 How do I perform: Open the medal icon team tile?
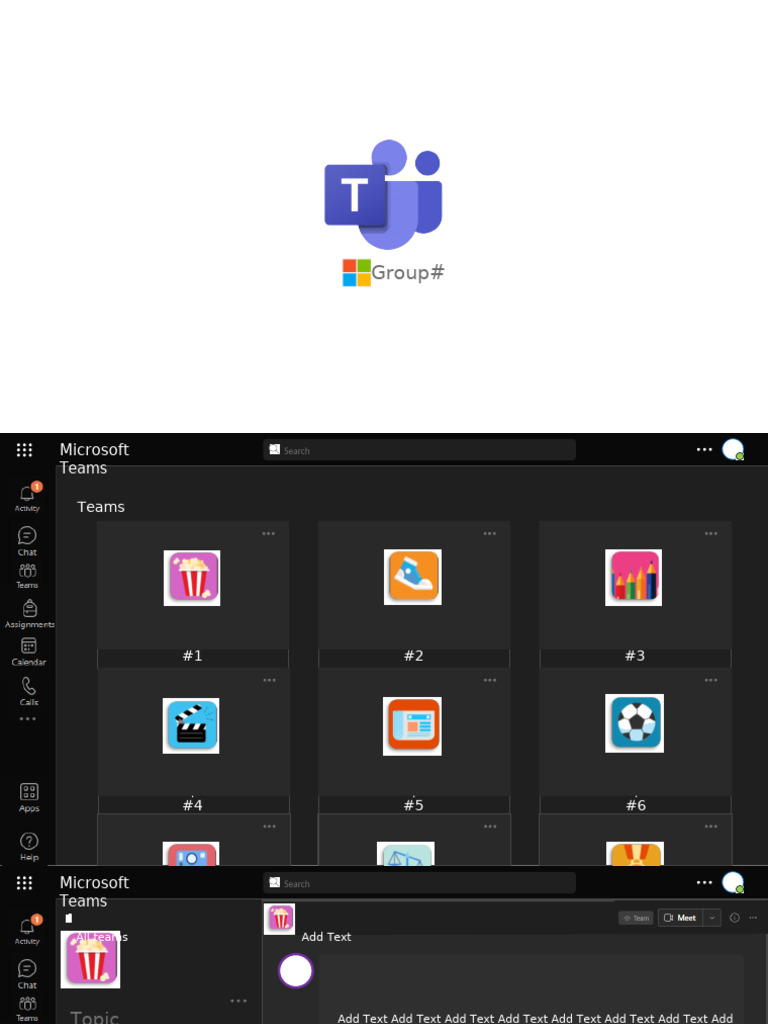635,854
